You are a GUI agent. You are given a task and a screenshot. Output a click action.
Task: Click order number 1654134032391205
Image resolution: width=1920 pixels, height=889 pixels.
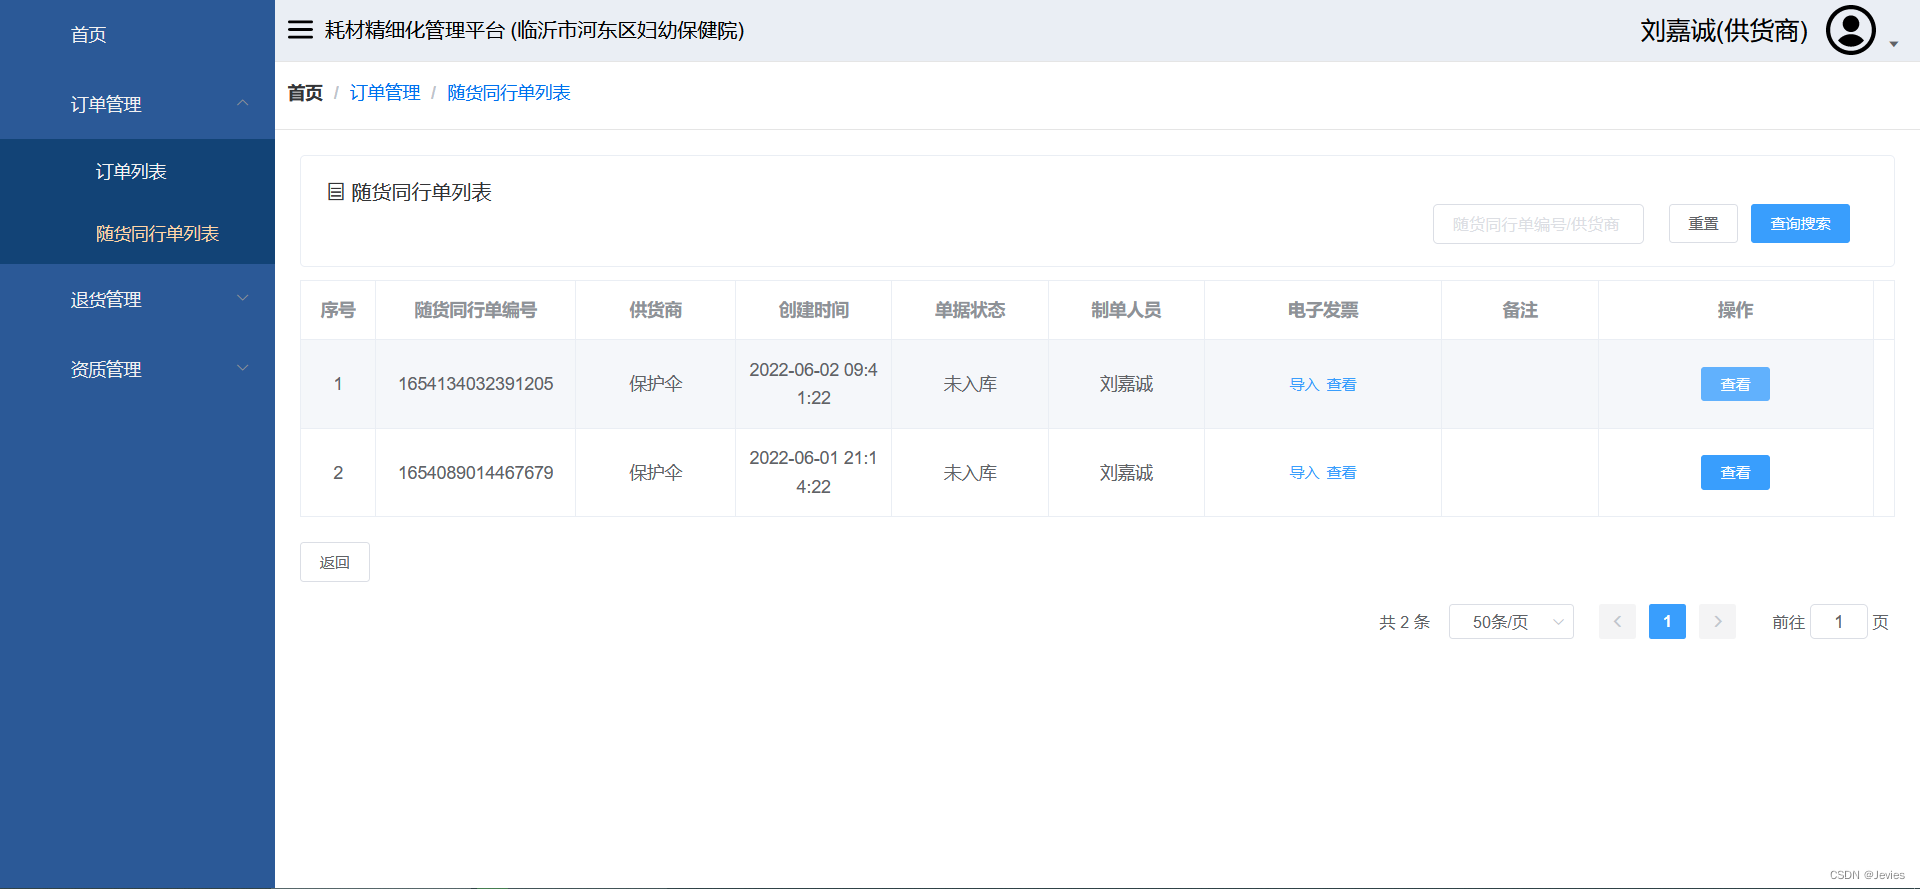click(x=476, y=384)
